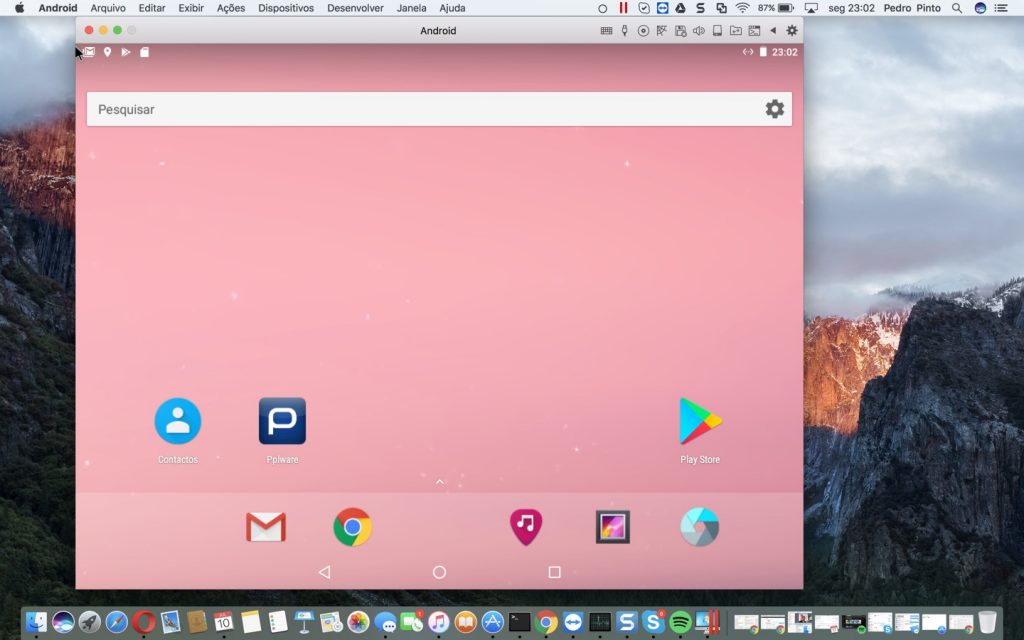Image resolution: width=1024 pixels, height=640 pixels.
Task: Click USB device icon in VM title bar
Action: tap(624, 31)
